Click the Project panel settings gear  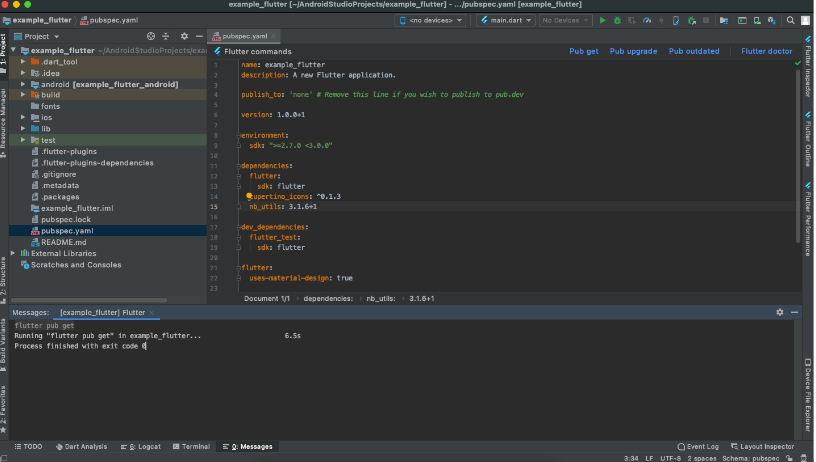coord(184,36)
